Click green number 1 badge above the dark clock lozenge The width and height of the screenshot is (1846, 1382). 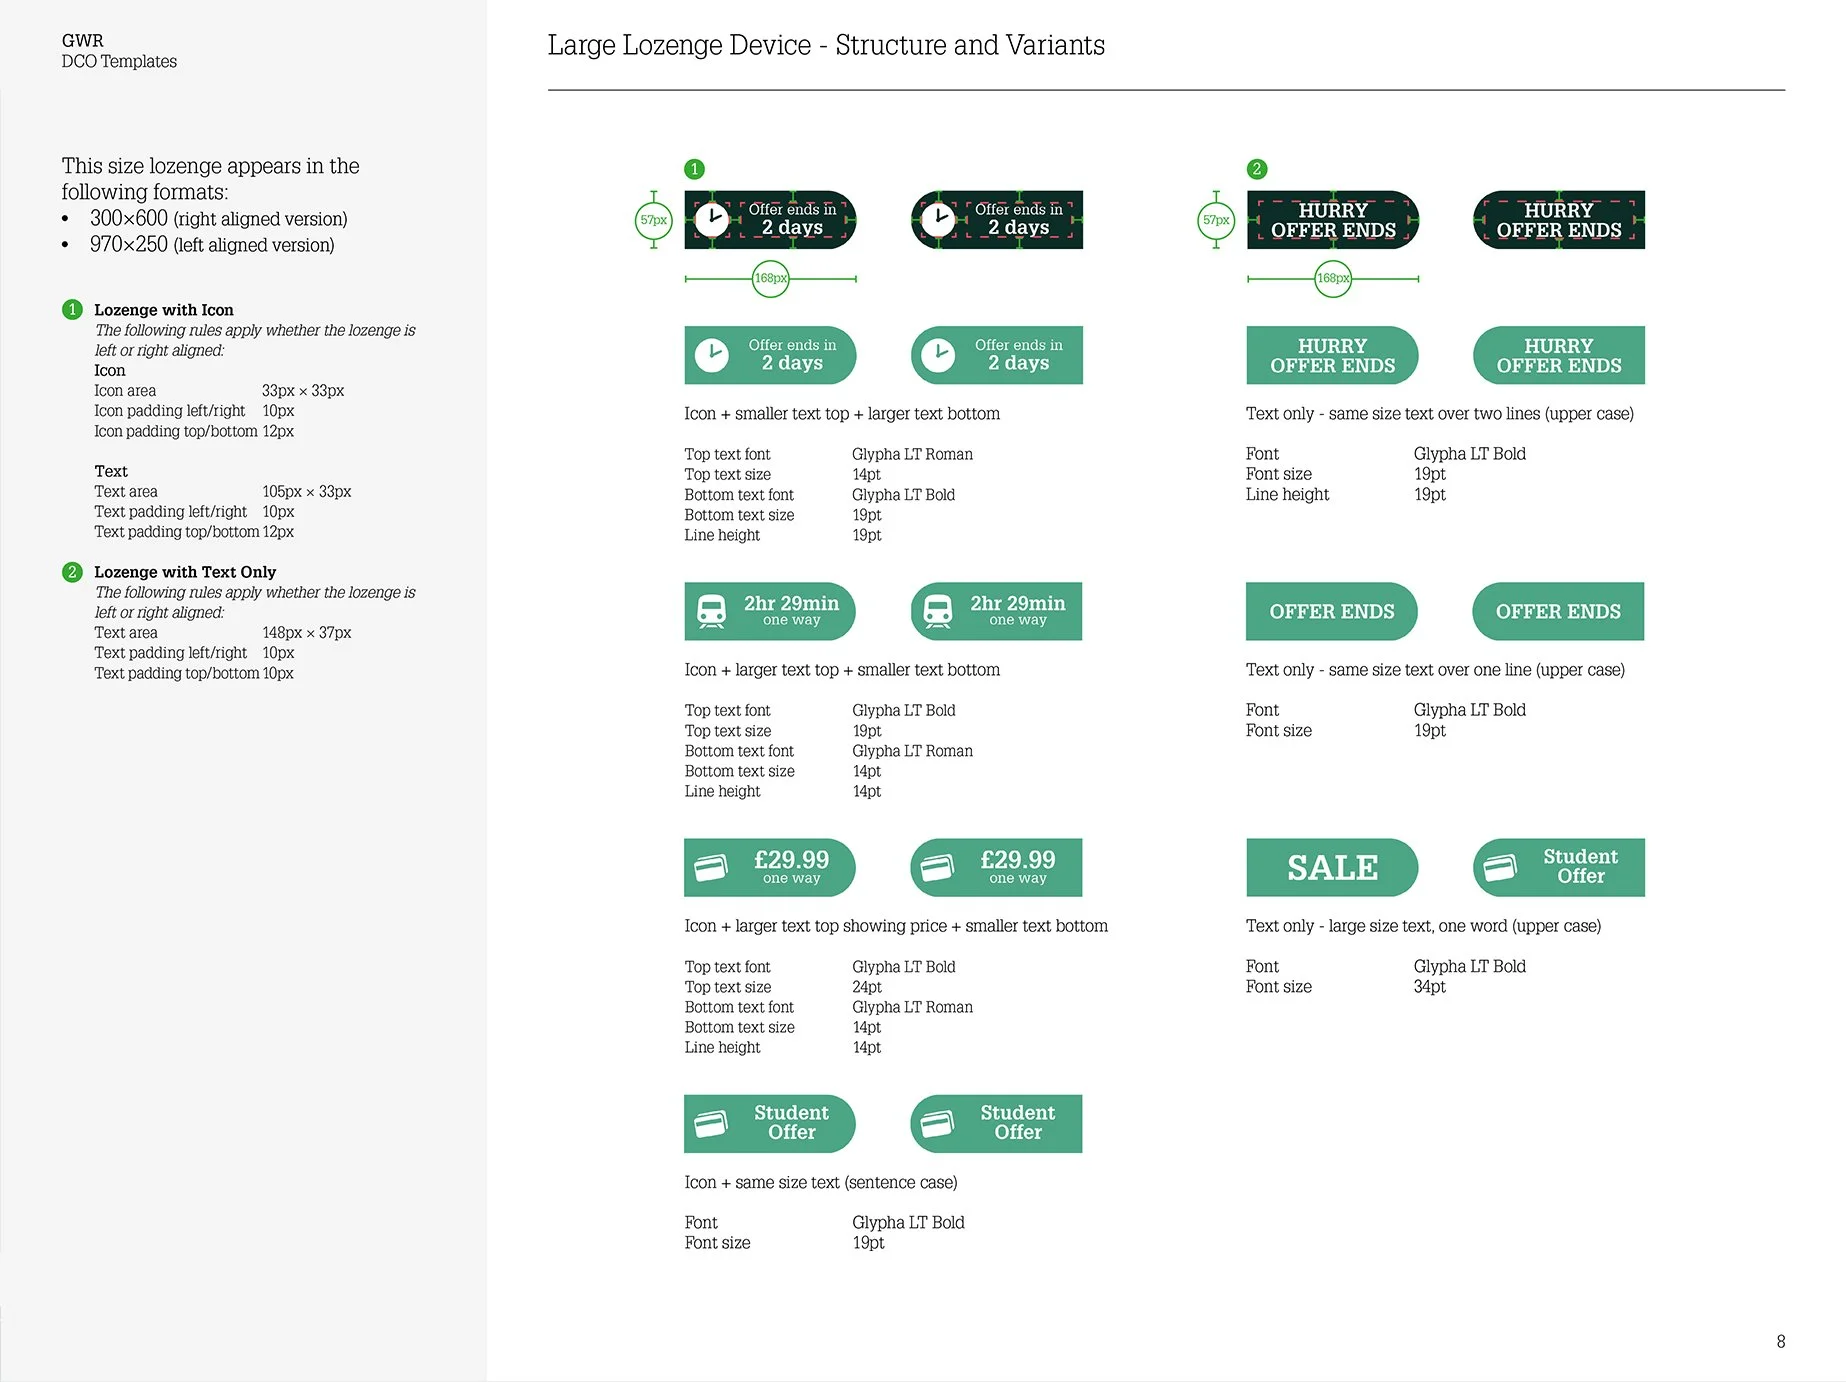(694, 169)
